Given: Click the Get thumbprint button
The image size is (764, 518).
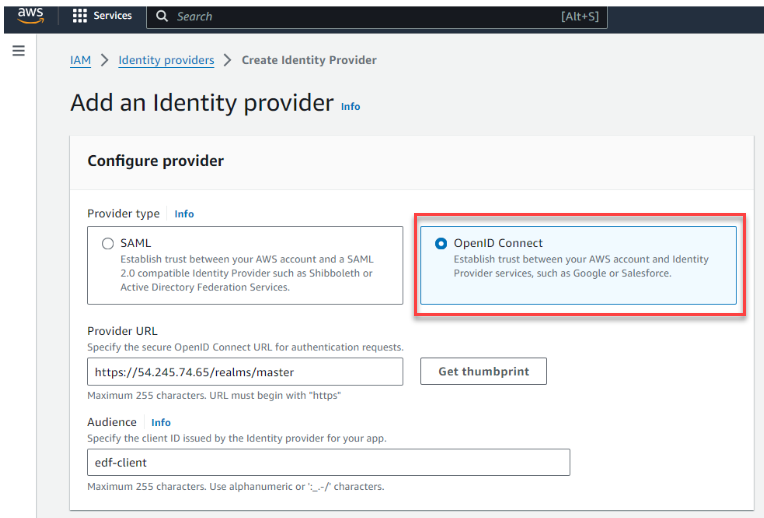Looking at the screenshot, I should [483, 371].
